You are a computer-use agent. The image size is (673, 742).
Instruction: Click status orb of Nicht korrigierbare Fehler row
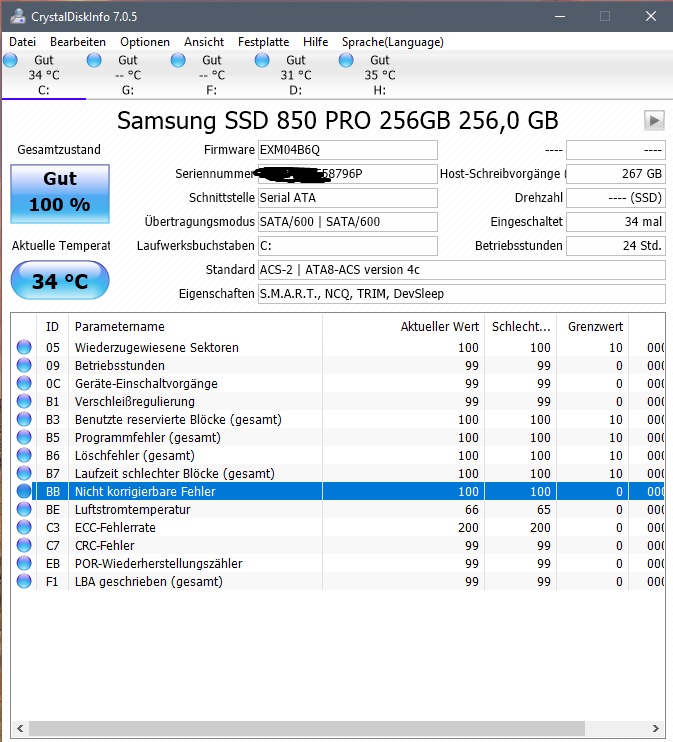24,491
